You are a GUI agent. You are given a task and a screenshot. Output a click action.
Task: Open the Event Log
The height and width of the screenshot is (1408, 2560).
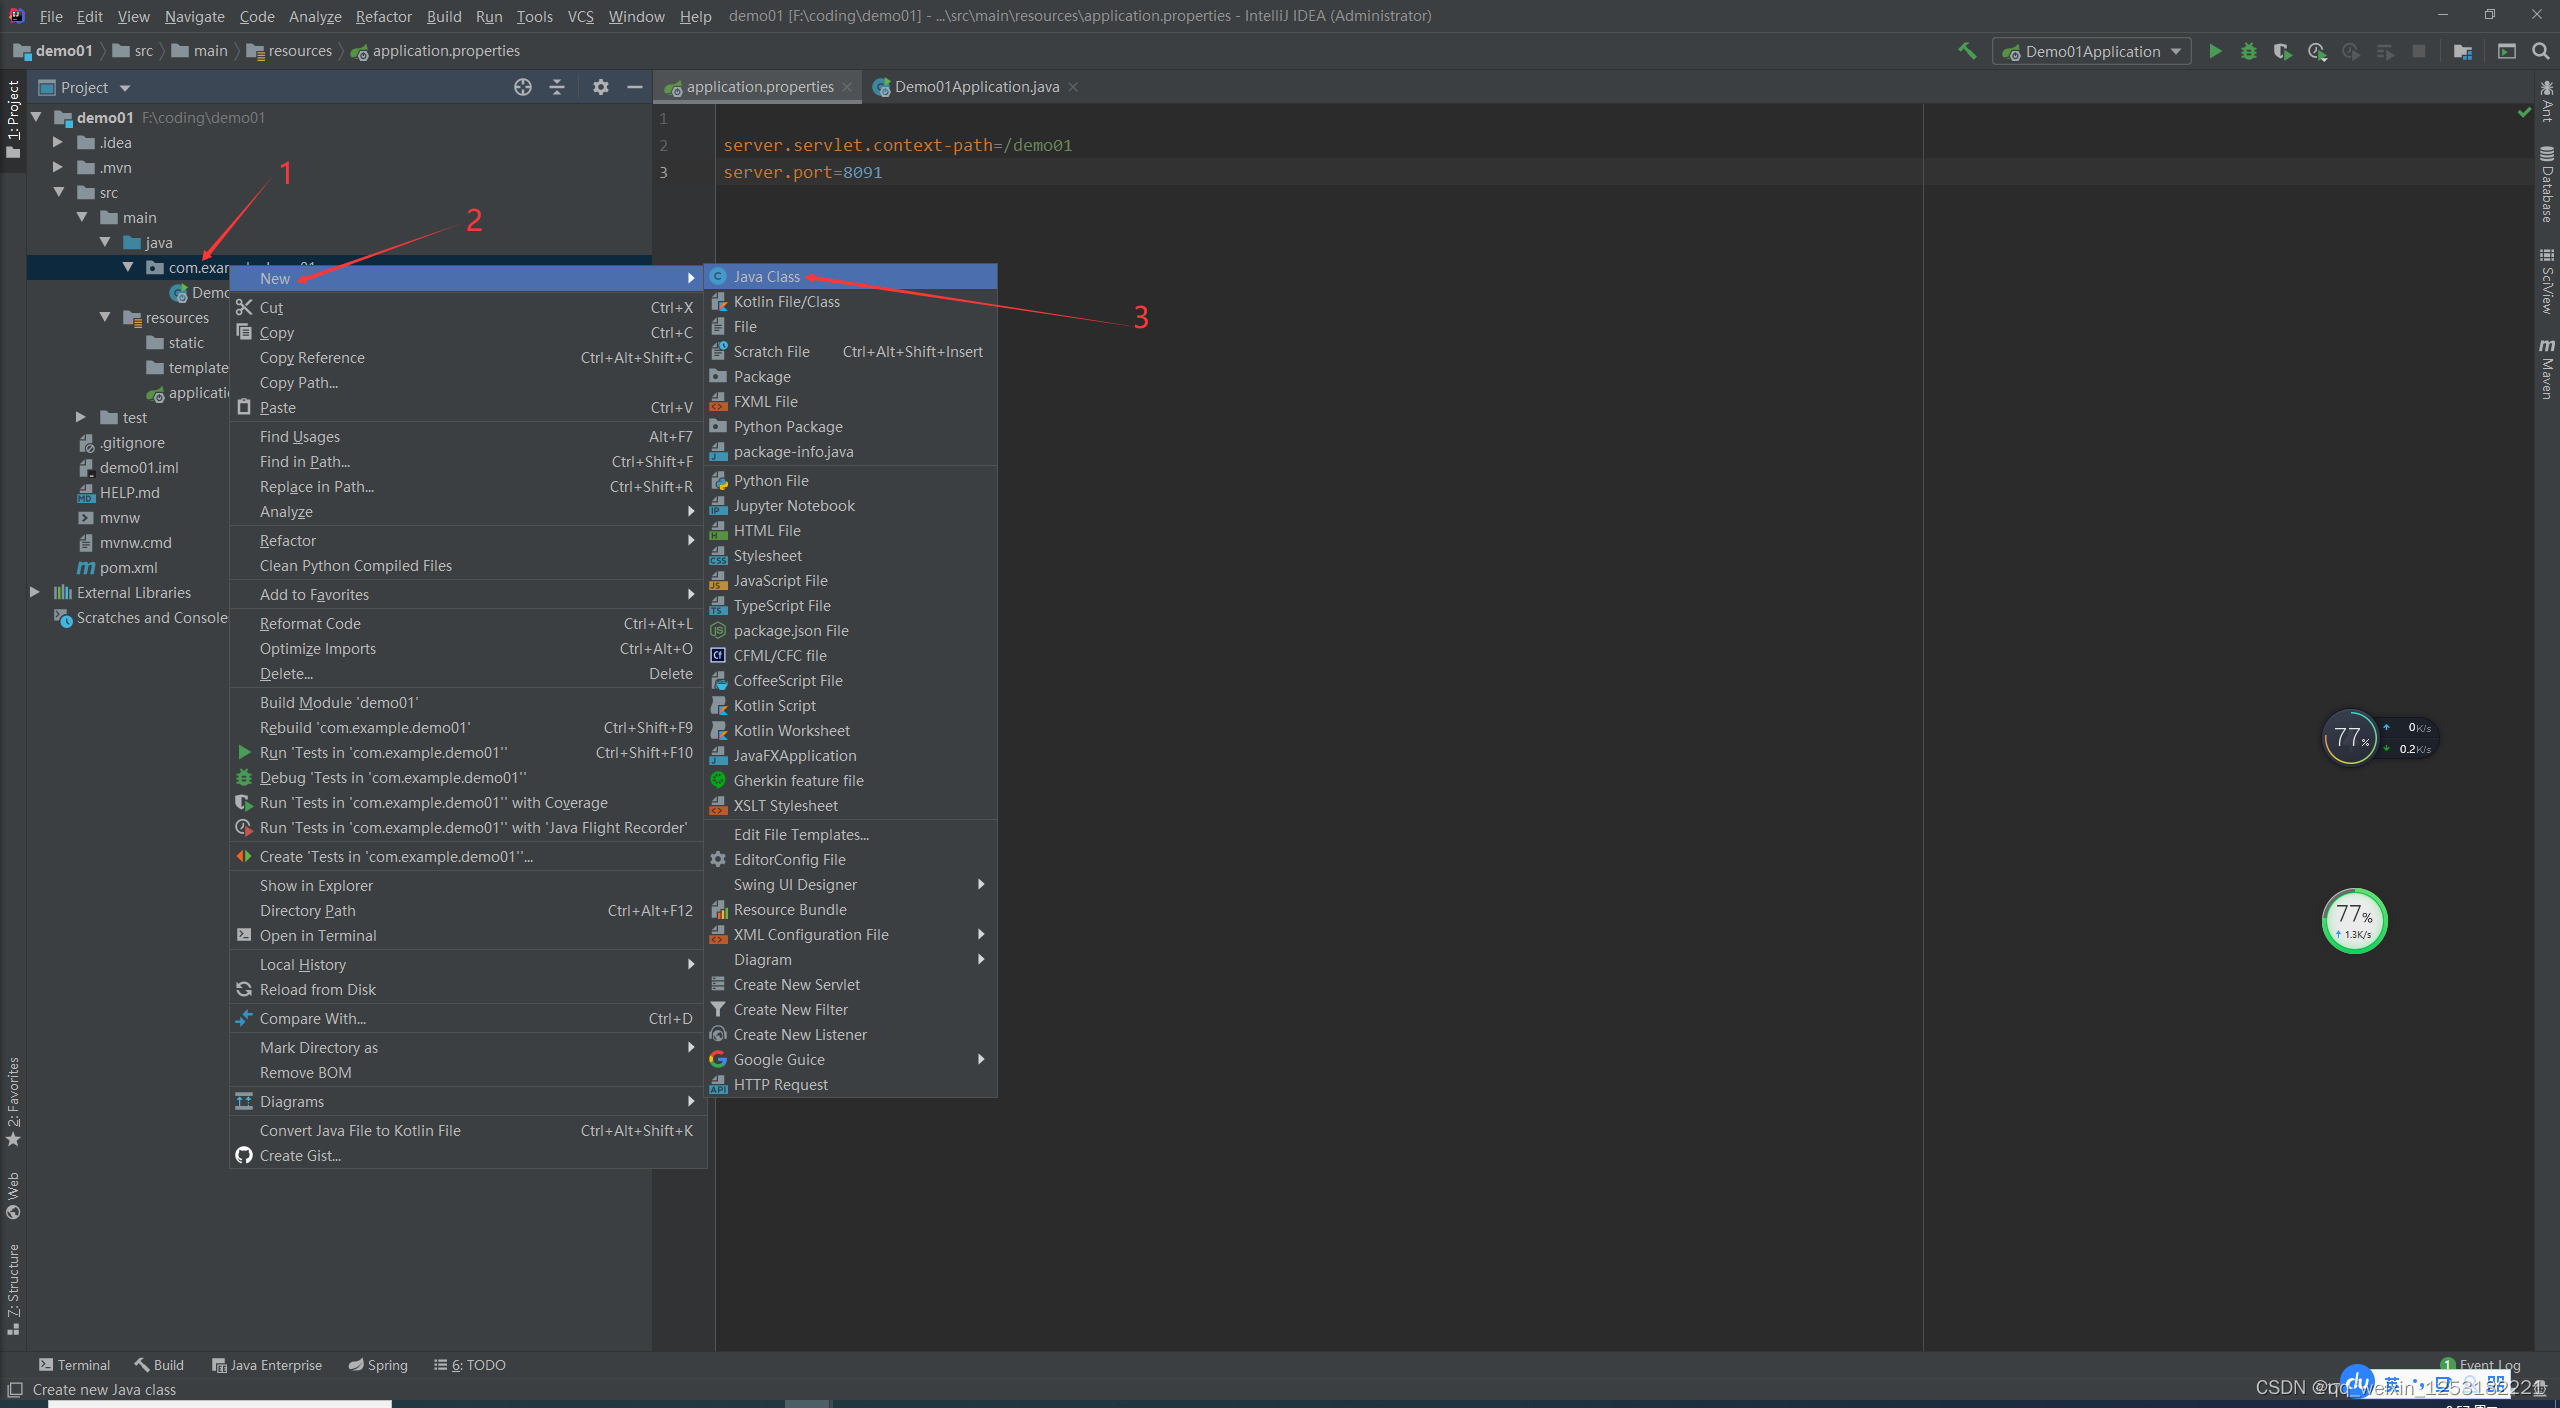point(2490,1364)
